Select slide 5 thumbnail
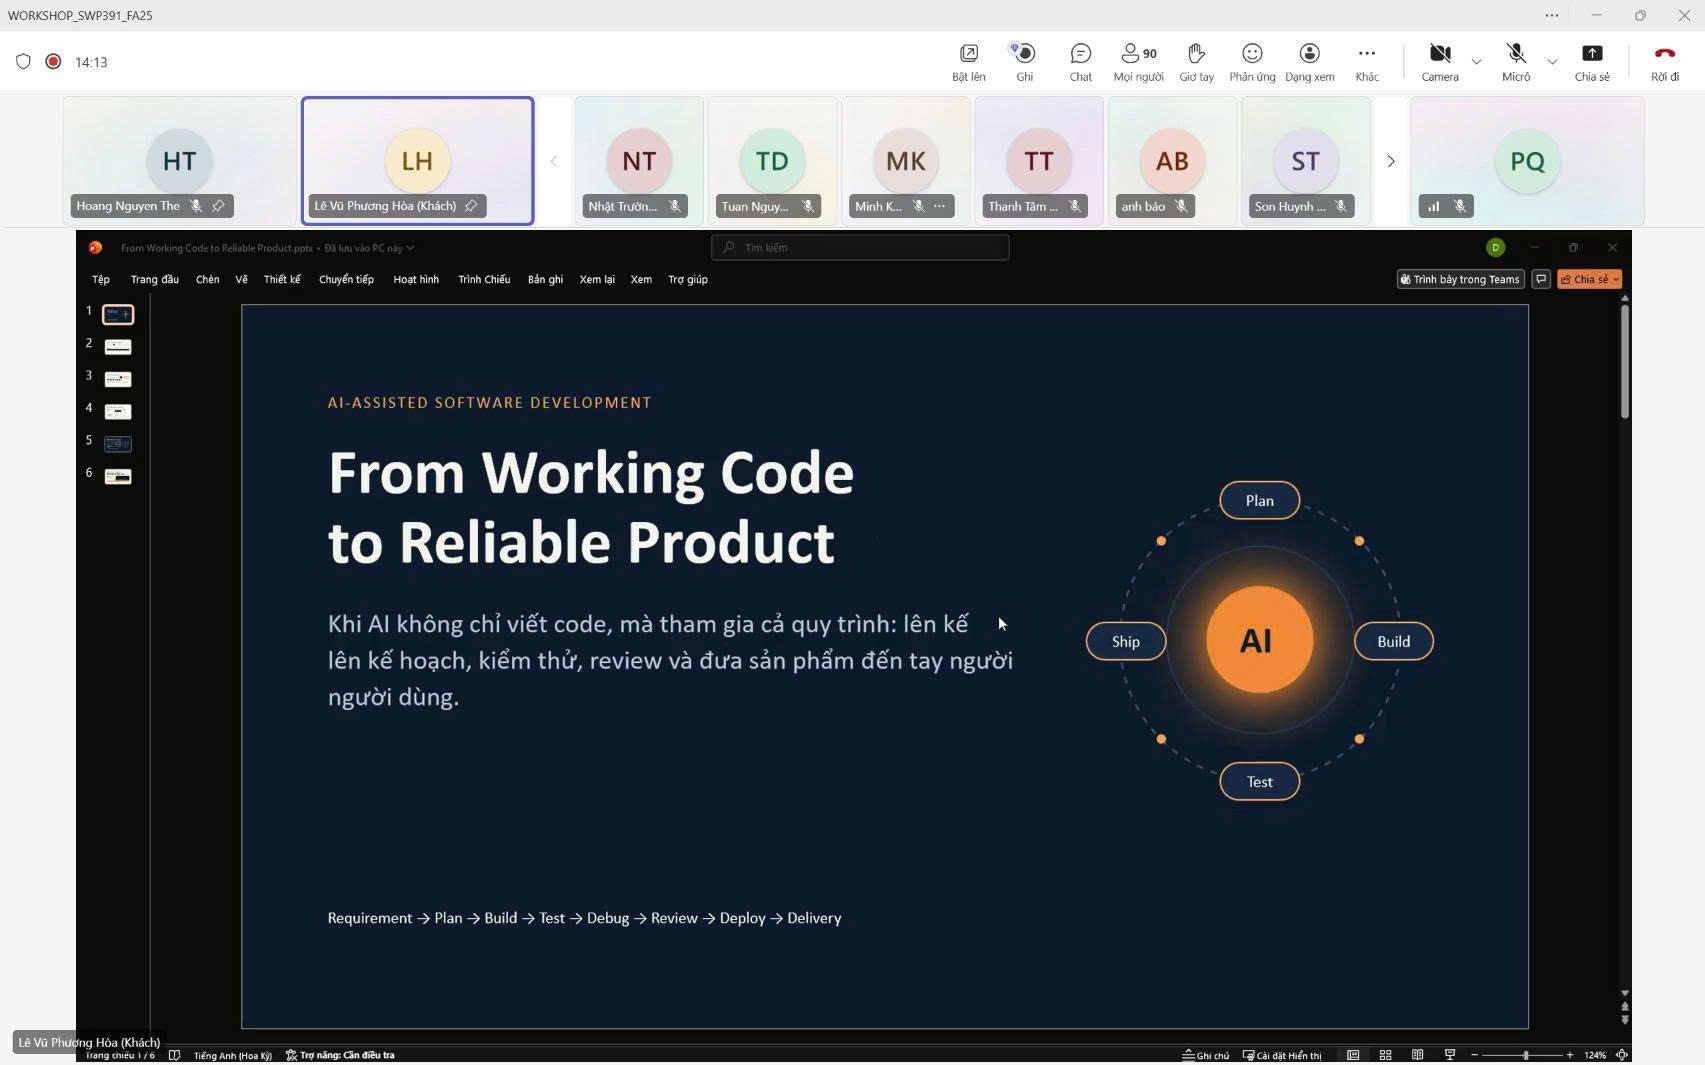This screenshot has height=1065, width=1705. point(118,443)
